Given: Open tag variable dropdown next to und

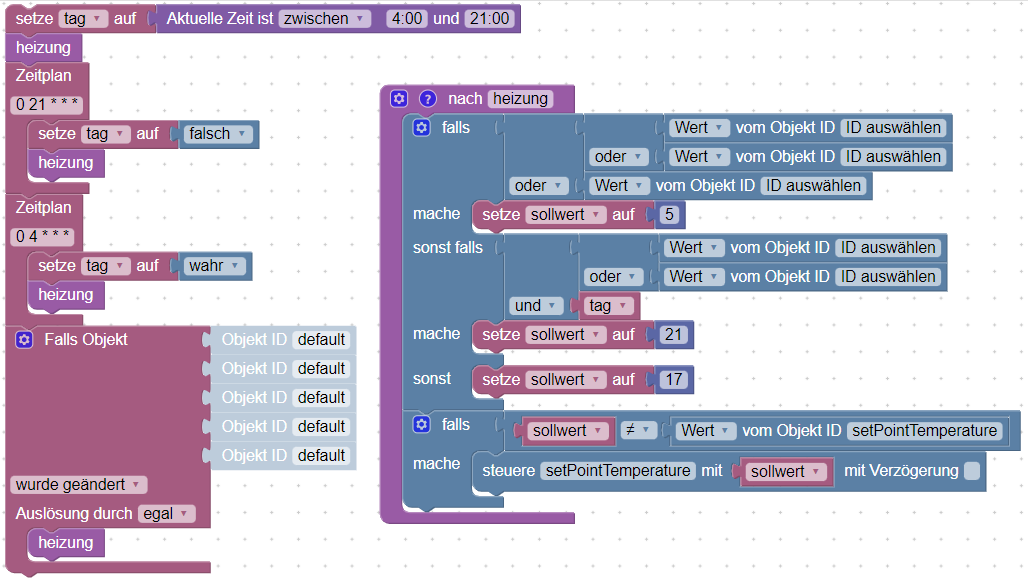Looking at the screenshot, I should click(609, 305).
